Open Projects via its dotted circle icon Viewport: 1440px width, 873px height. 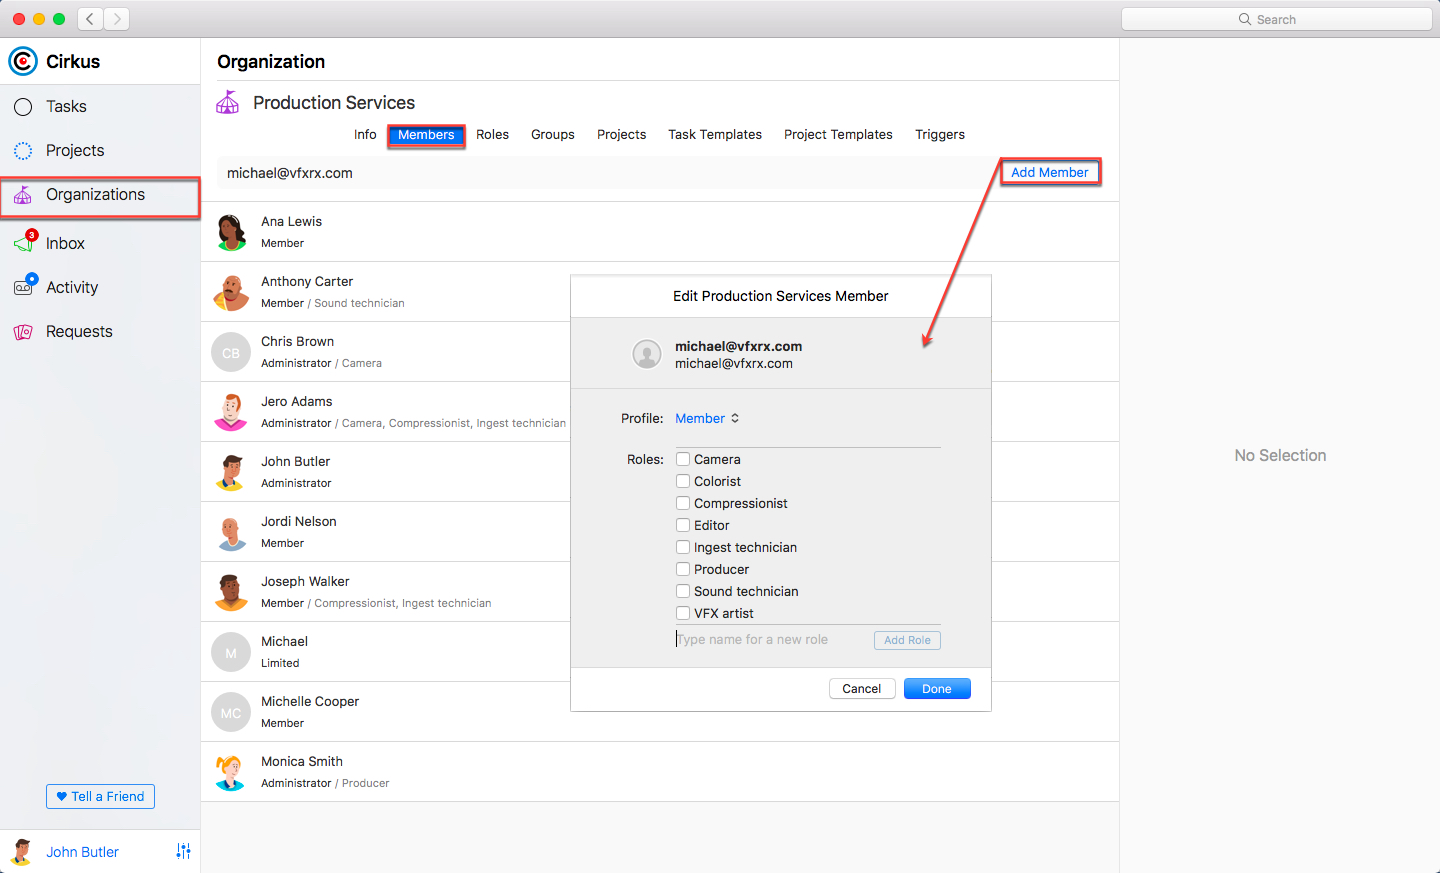[x=23, y=151]
